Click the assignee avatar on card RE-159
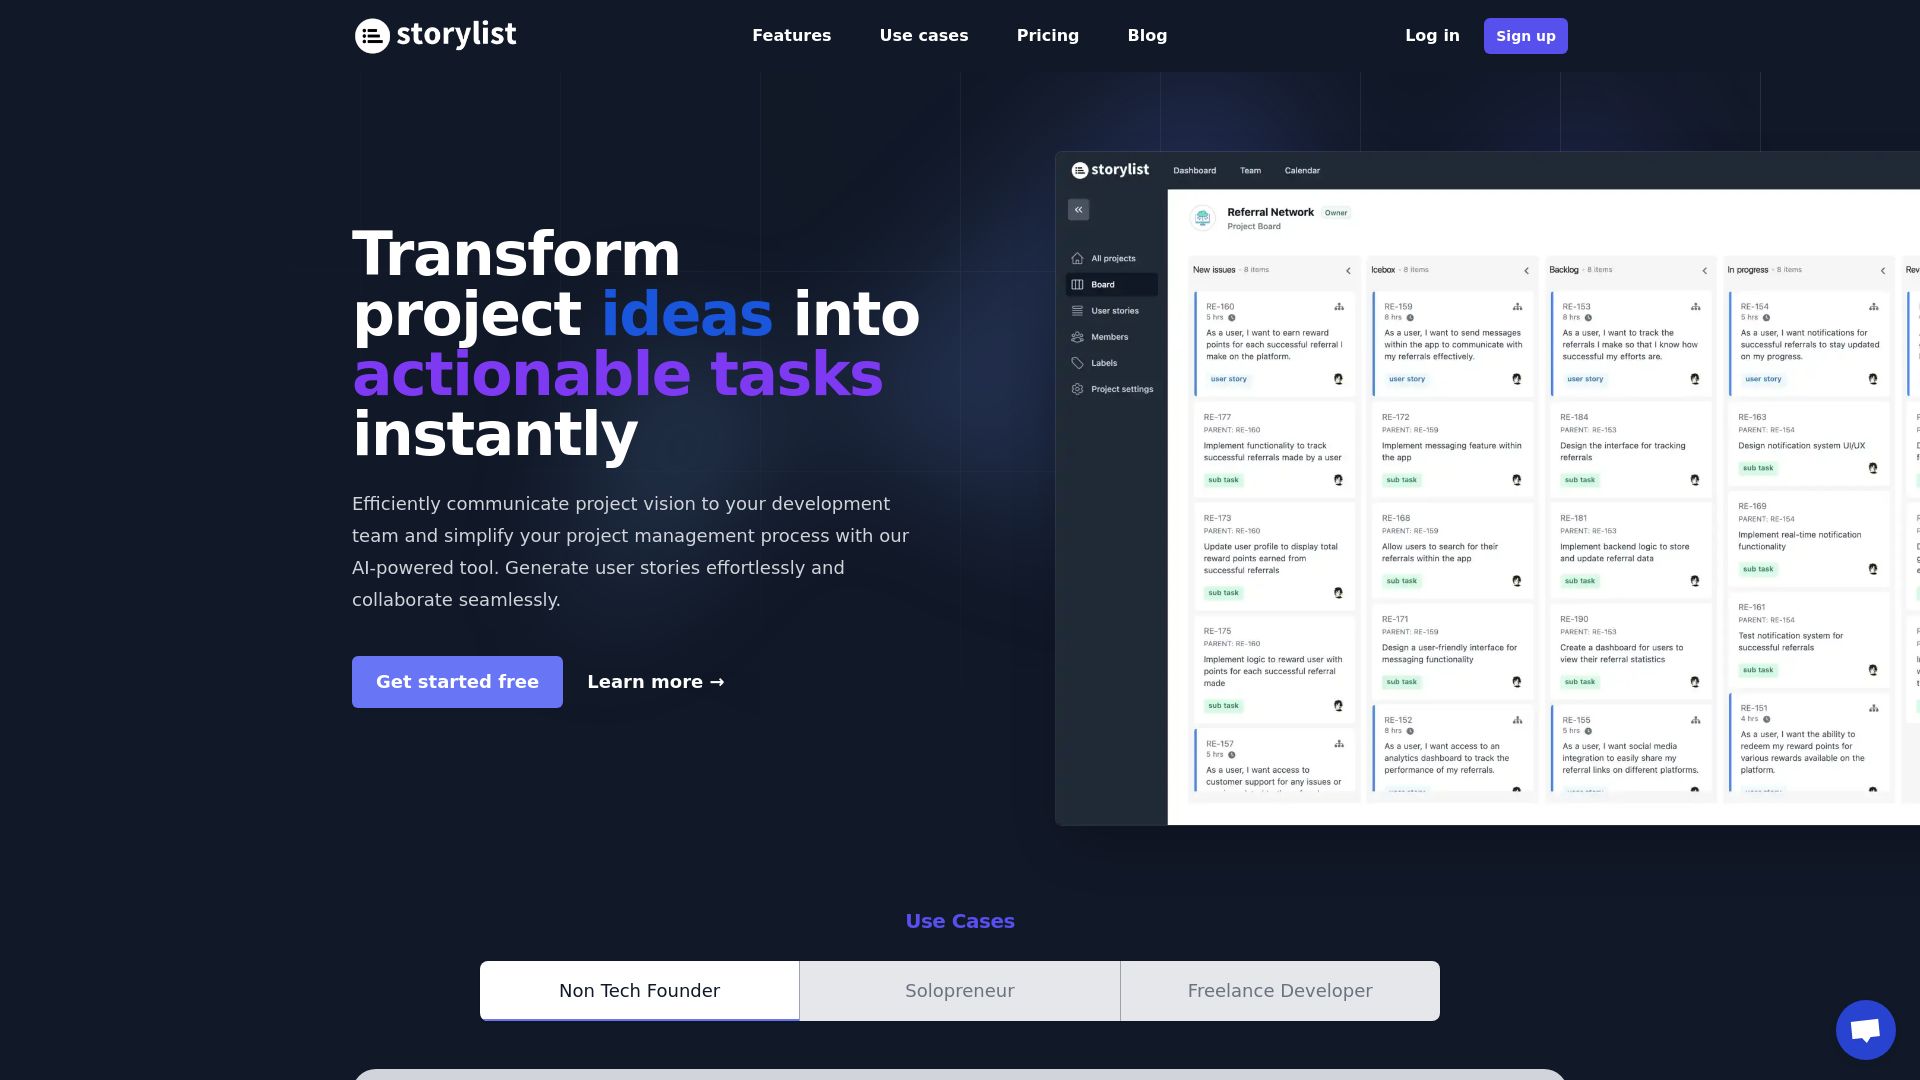The height and width of the screenshot is (1080, 1920). (1516, 379)
